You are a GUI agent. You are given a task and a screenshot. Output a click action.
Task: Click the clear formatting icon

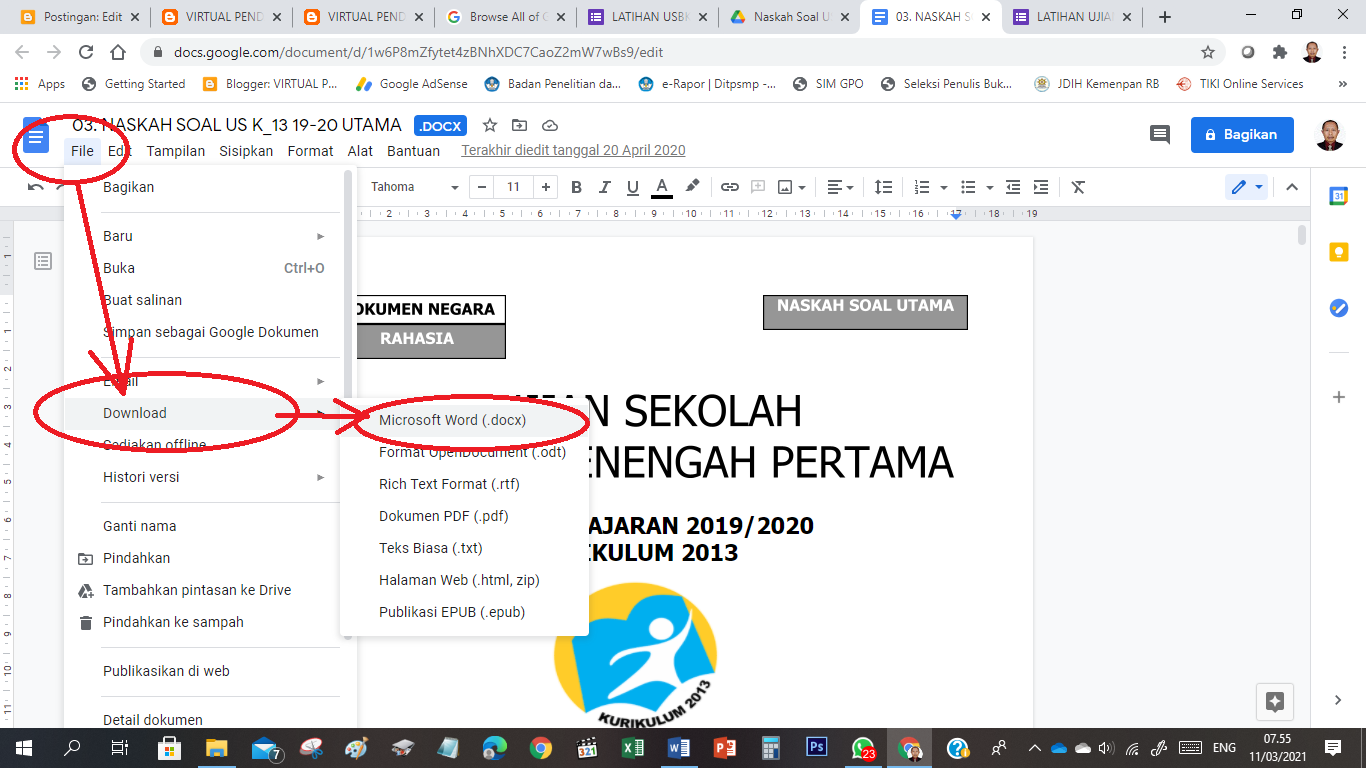[1077, 187]
